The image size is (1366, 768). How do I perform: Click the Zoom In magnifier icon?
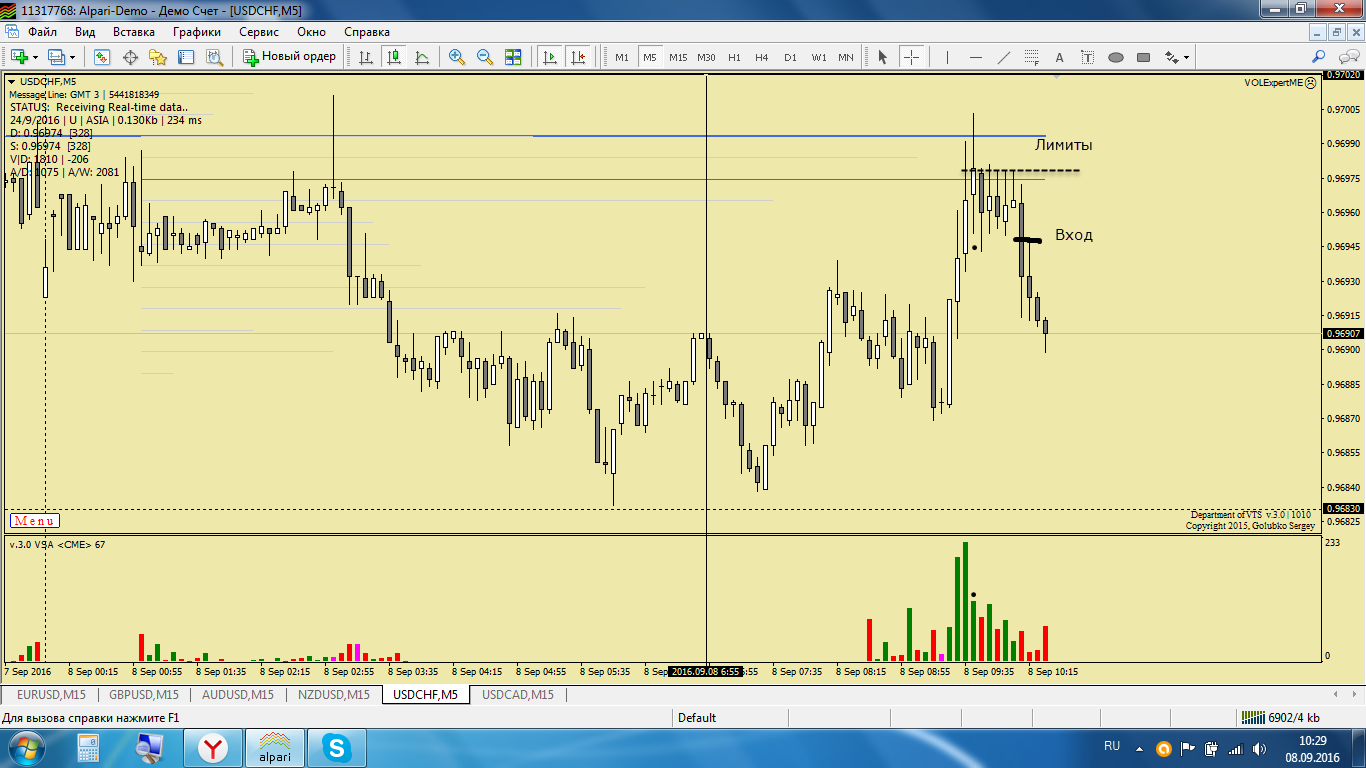pyautogui.click(x=457, y=57)
